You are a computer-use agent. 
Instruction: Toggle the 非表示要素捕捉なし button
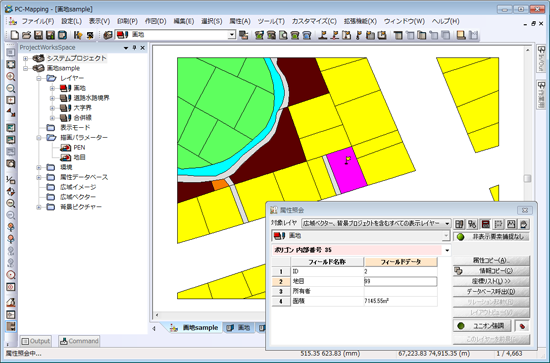491,237
